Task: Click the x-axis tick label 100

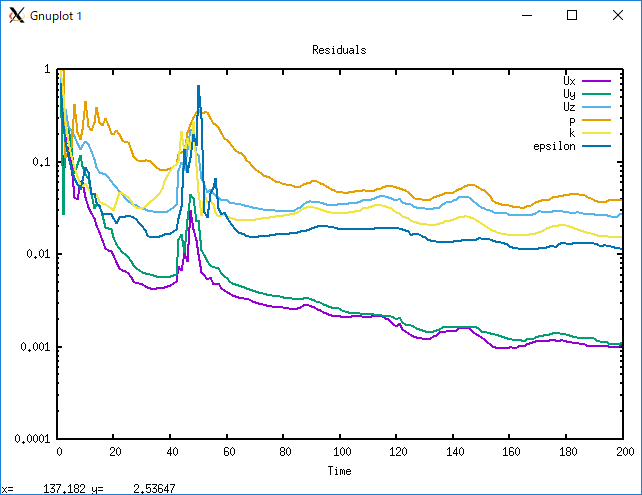Action: (x=342, y=452)
